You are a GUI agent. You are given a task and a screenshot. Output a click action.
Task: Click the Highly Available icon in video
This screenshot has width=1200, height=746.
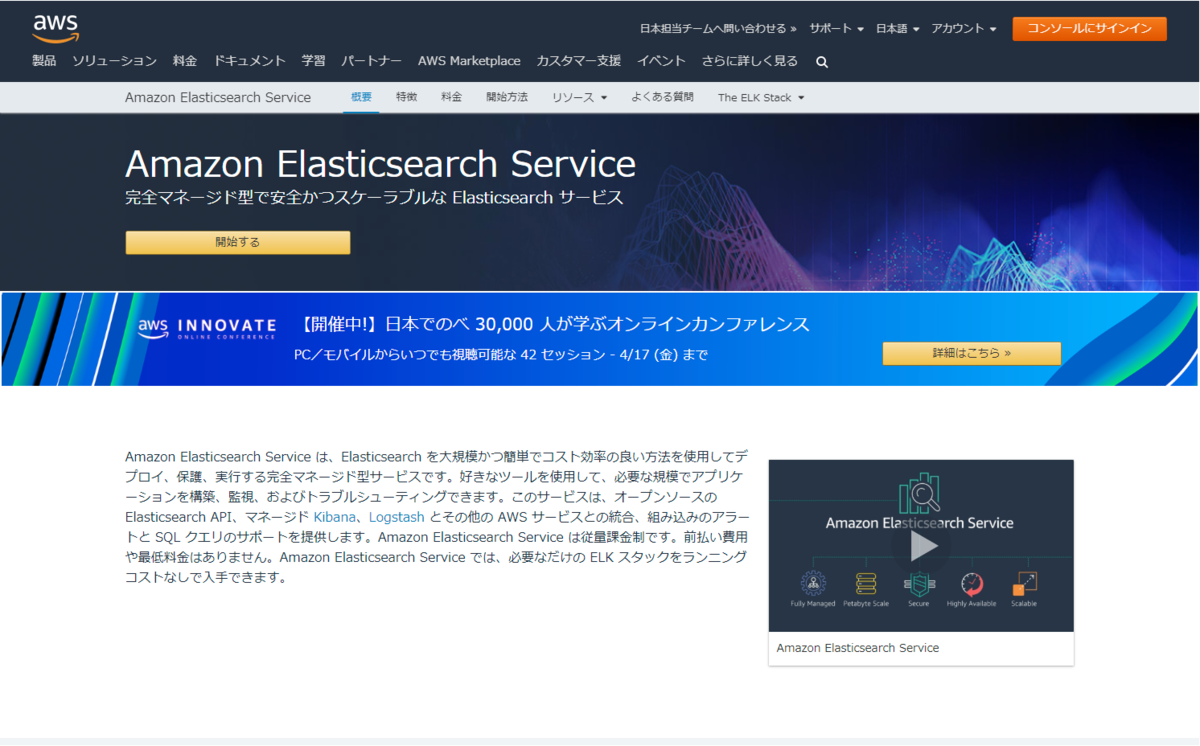[971, 584]
